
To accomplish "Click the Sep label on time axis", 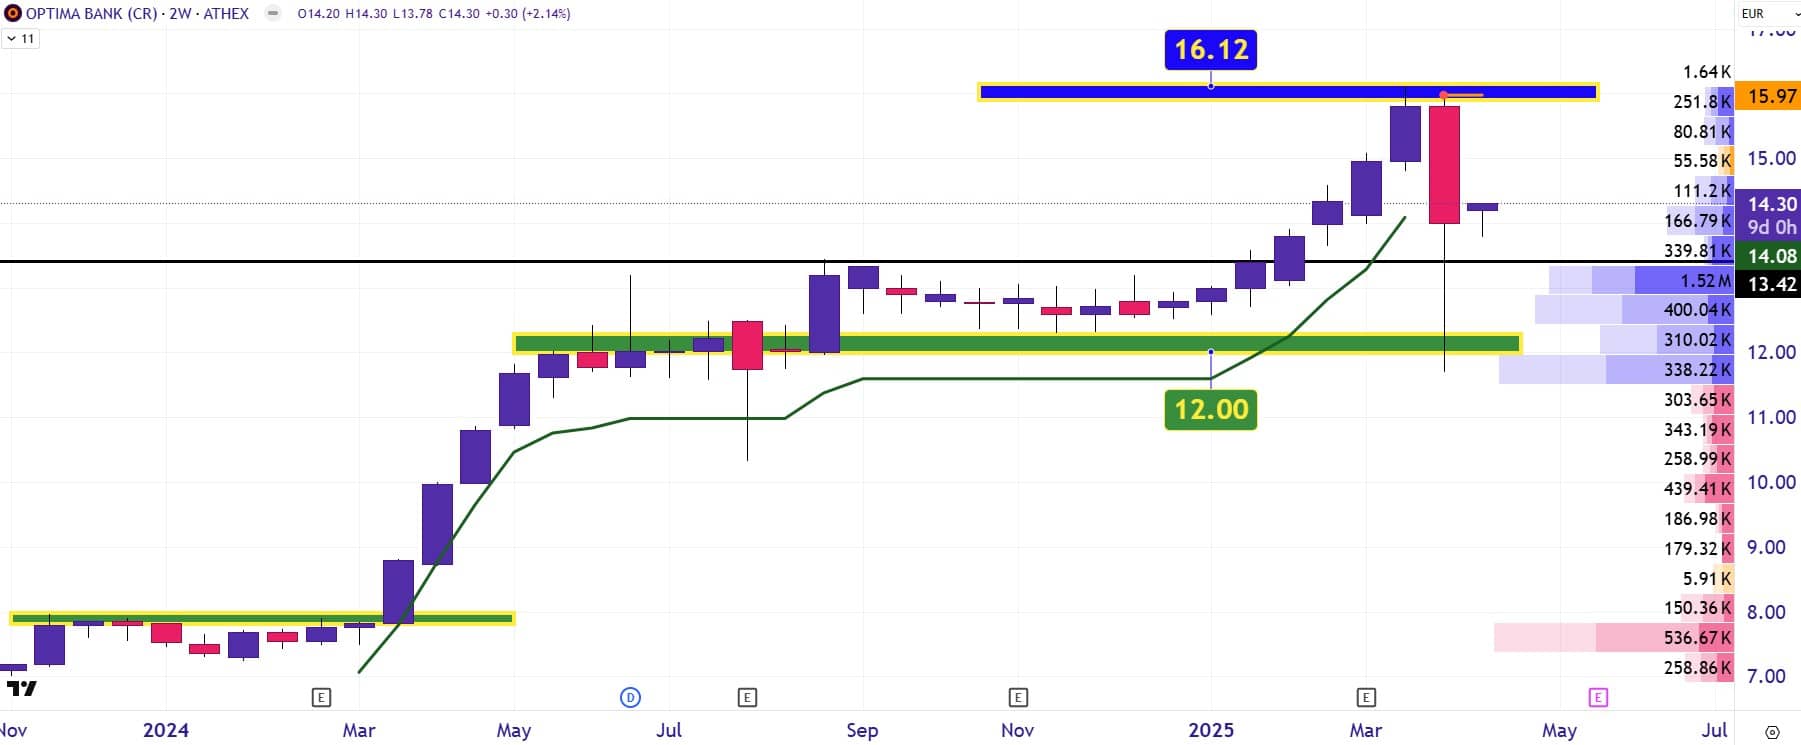I will [x=862, y=730].
